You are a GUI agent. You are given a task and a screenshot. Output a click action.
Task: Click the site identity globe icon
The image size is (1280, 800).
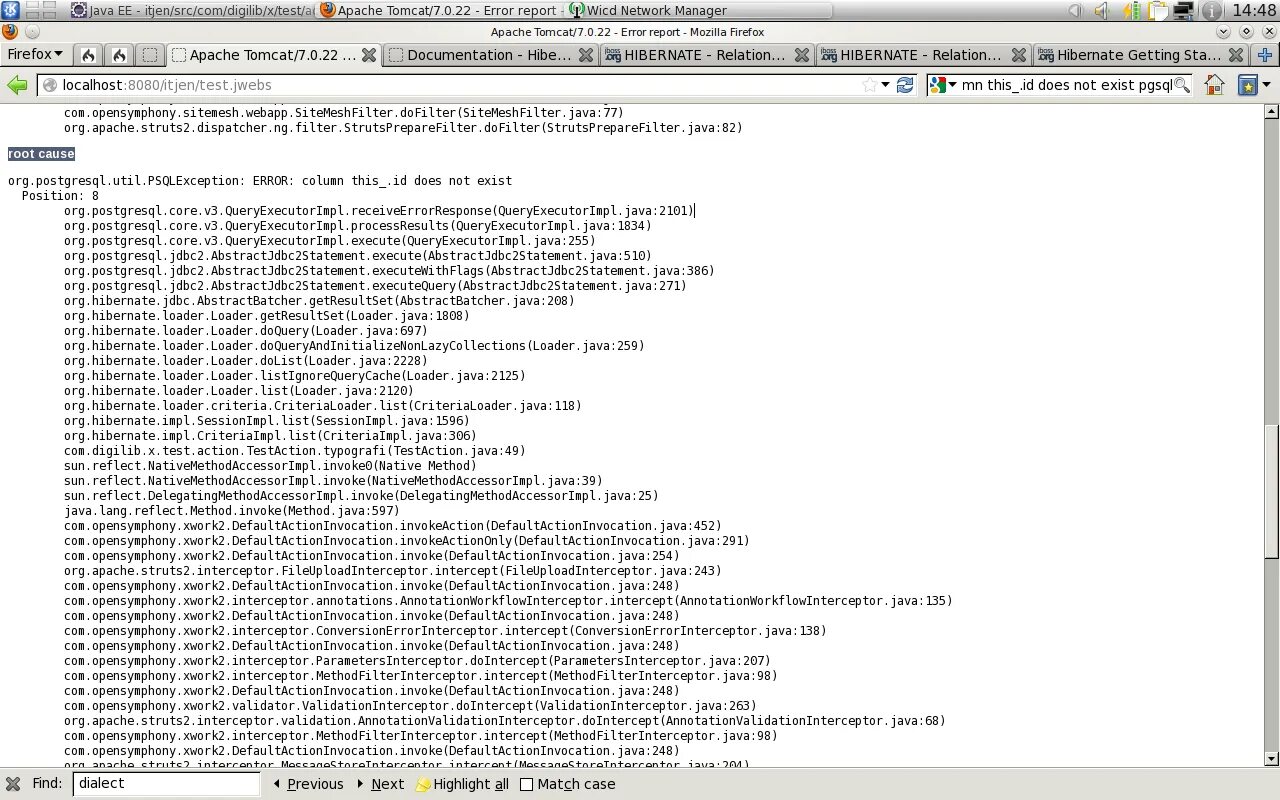click(49, 85)
